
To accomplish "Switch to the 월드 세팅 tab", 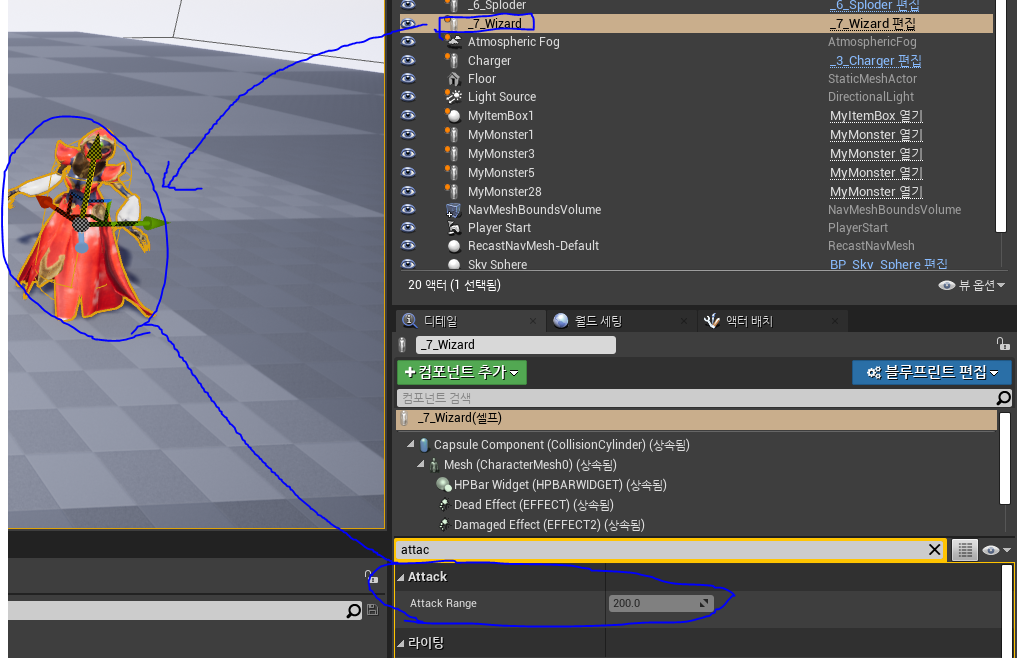I will 598,321.
